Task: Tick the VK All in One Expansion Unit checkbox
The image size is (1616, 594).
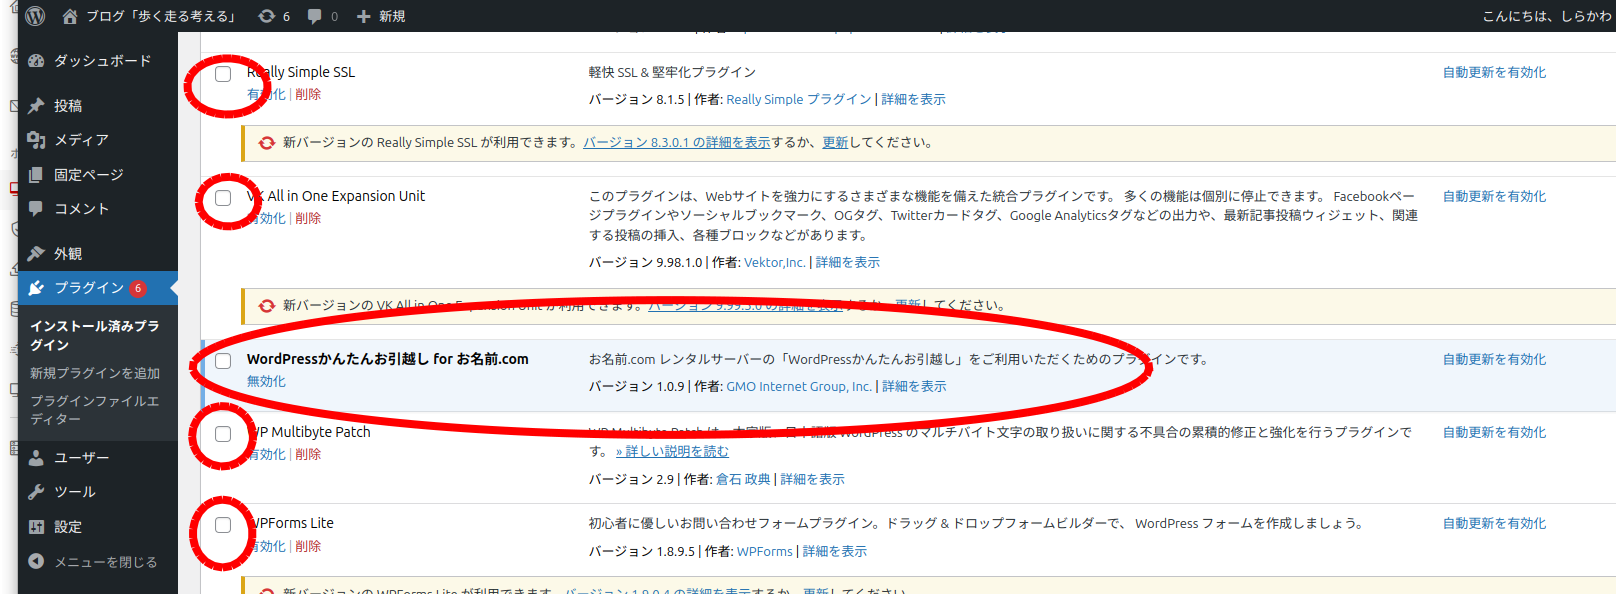Action: pyautogui.click(x=223, y=198)
